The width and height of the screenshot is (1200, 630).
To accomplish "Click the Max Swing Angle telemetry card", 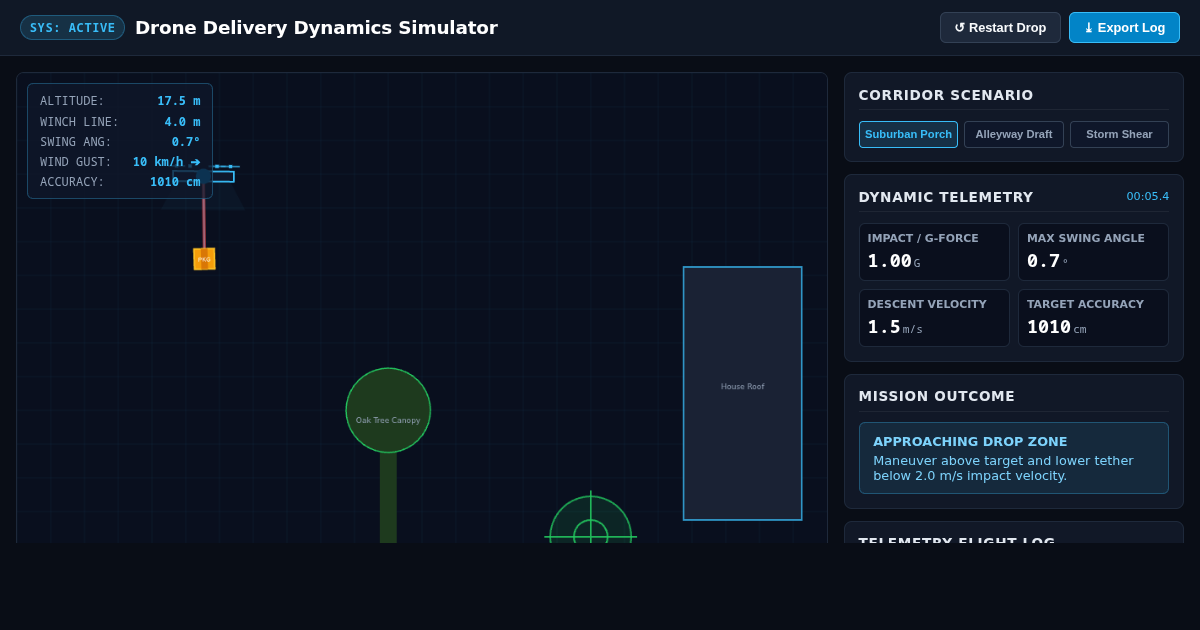I will 1093,252.
